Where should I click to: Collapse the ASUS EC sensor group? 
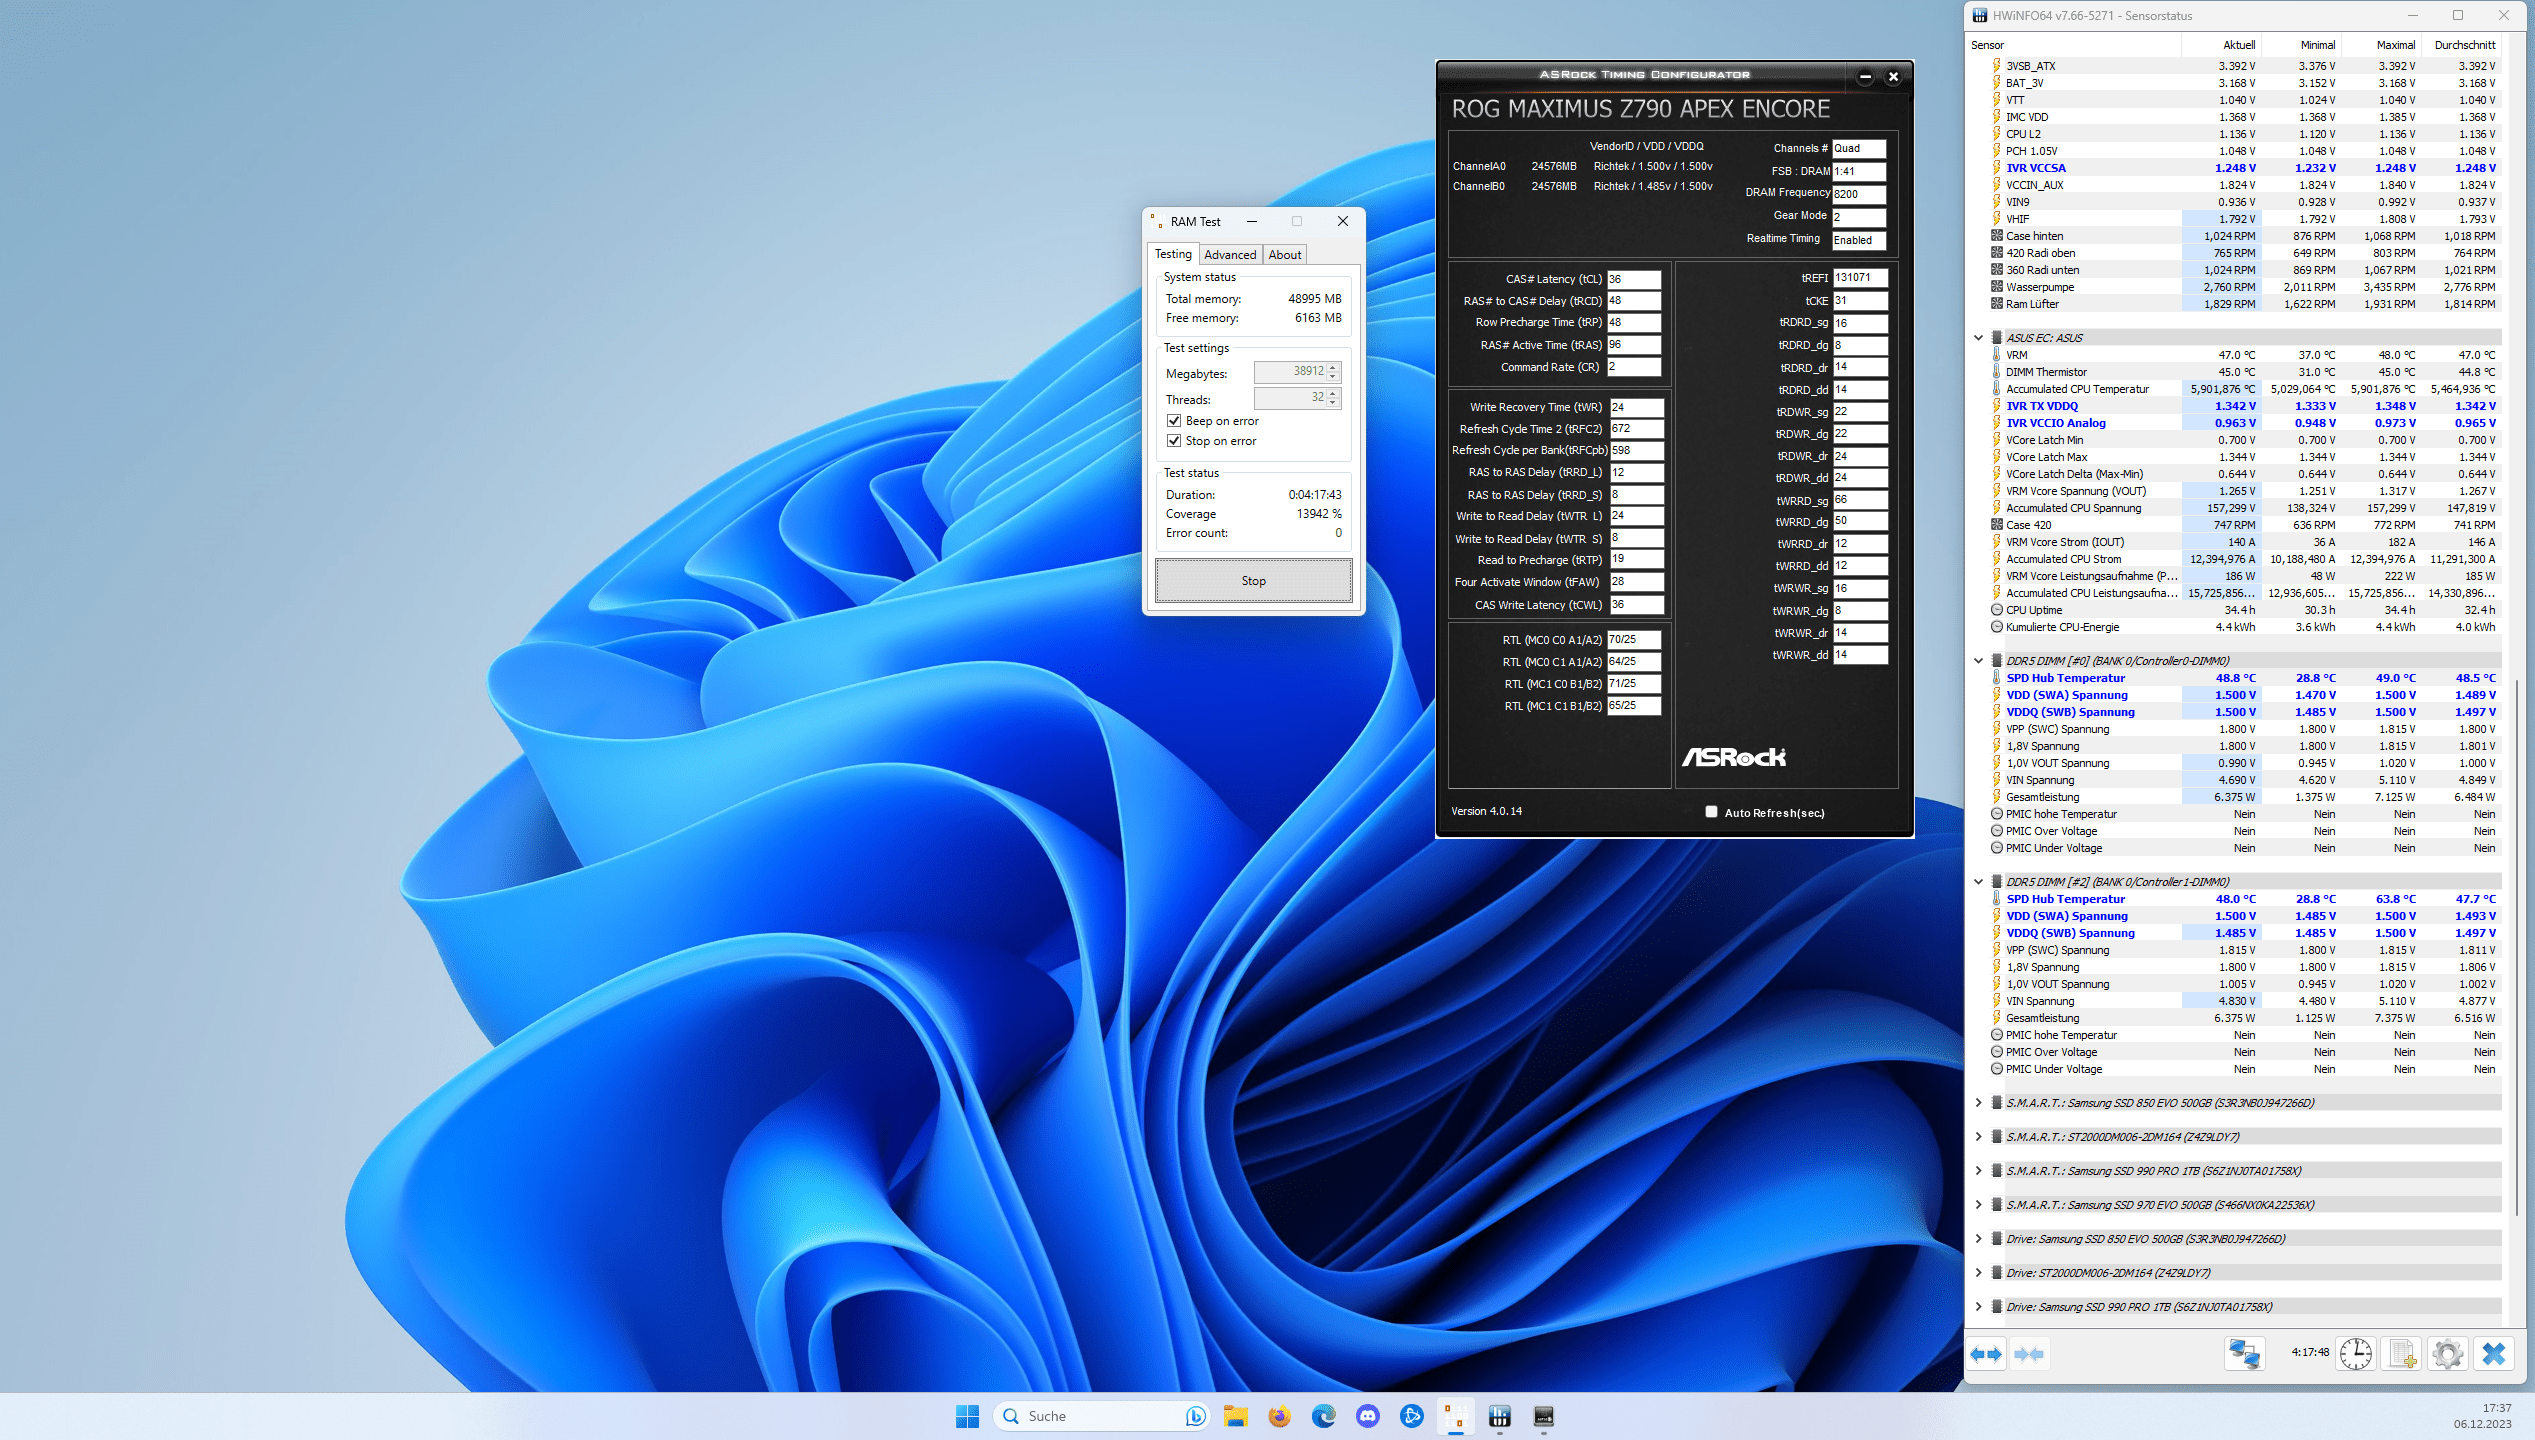click(x=1978, y=338)
